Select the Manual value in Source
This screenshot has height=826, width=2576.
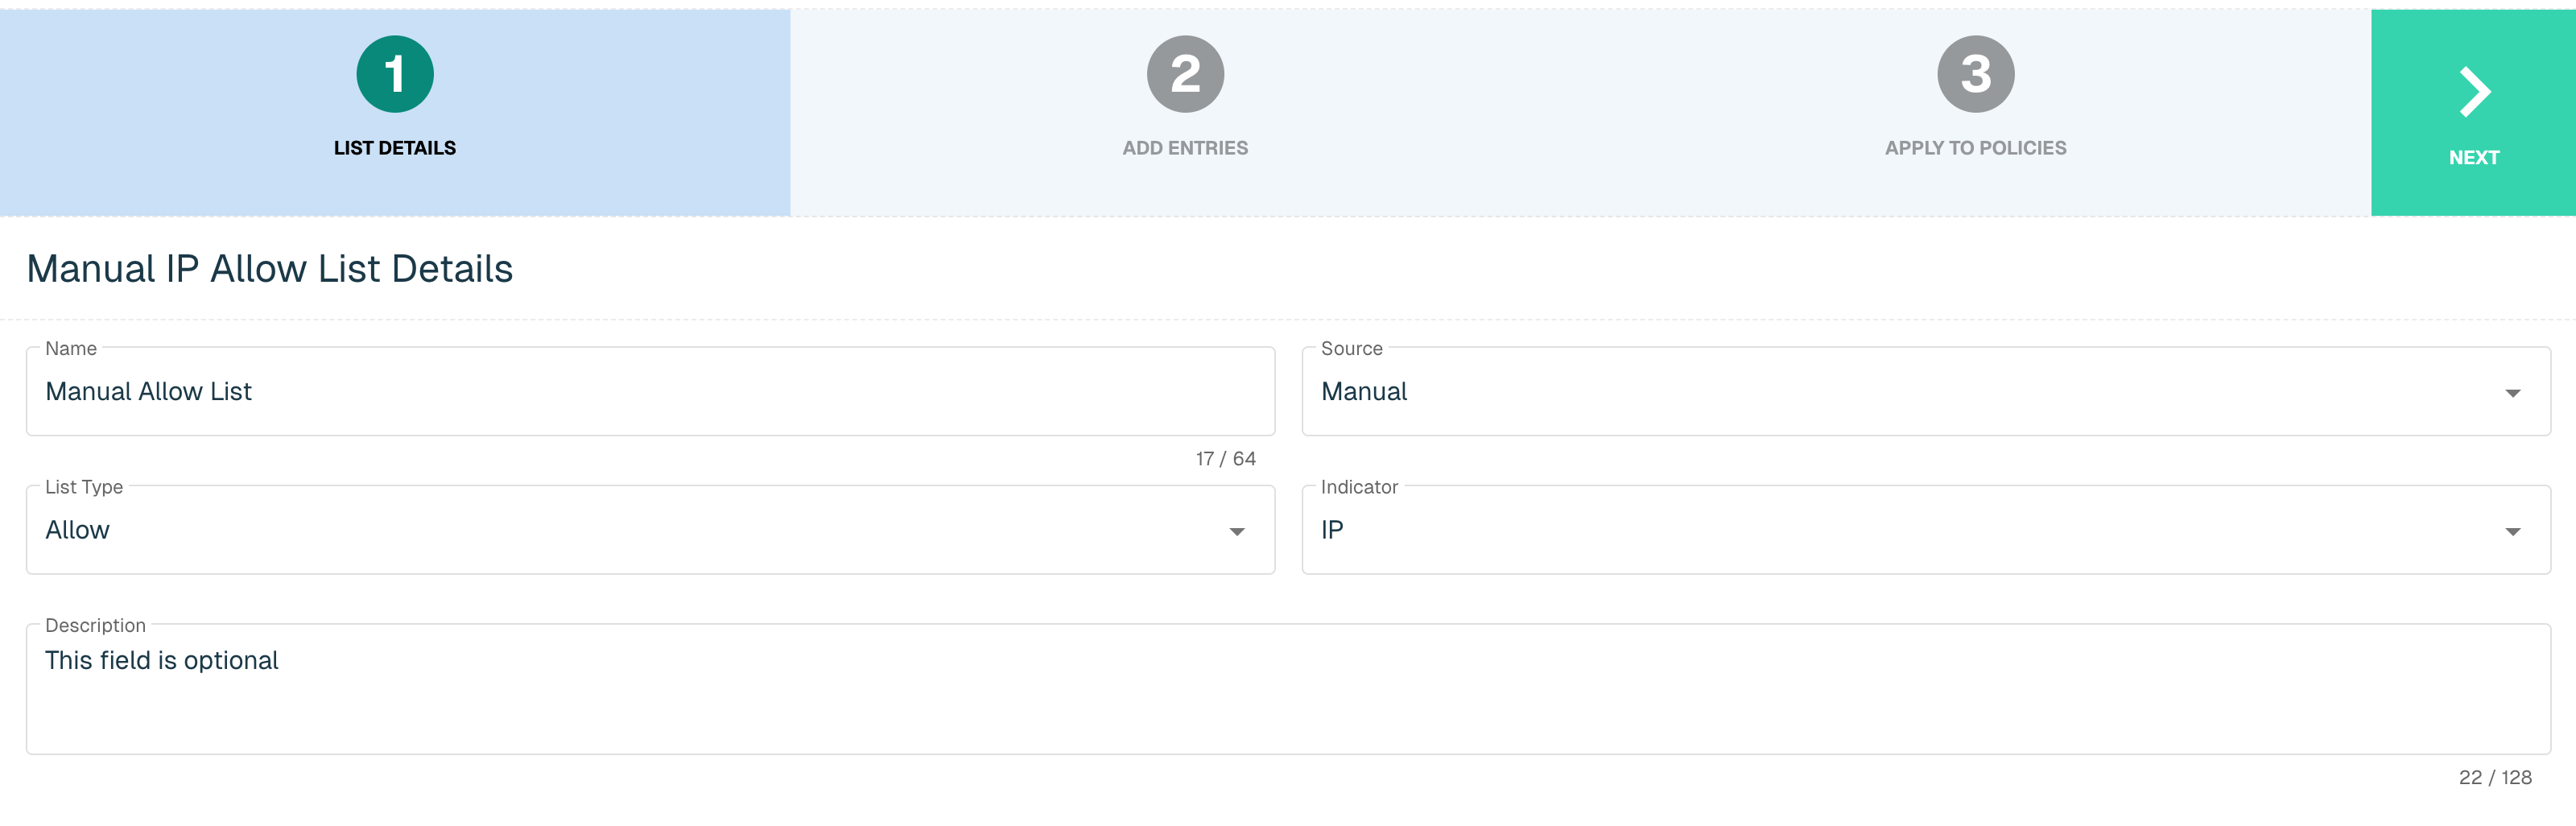(x=1364, y=391)
